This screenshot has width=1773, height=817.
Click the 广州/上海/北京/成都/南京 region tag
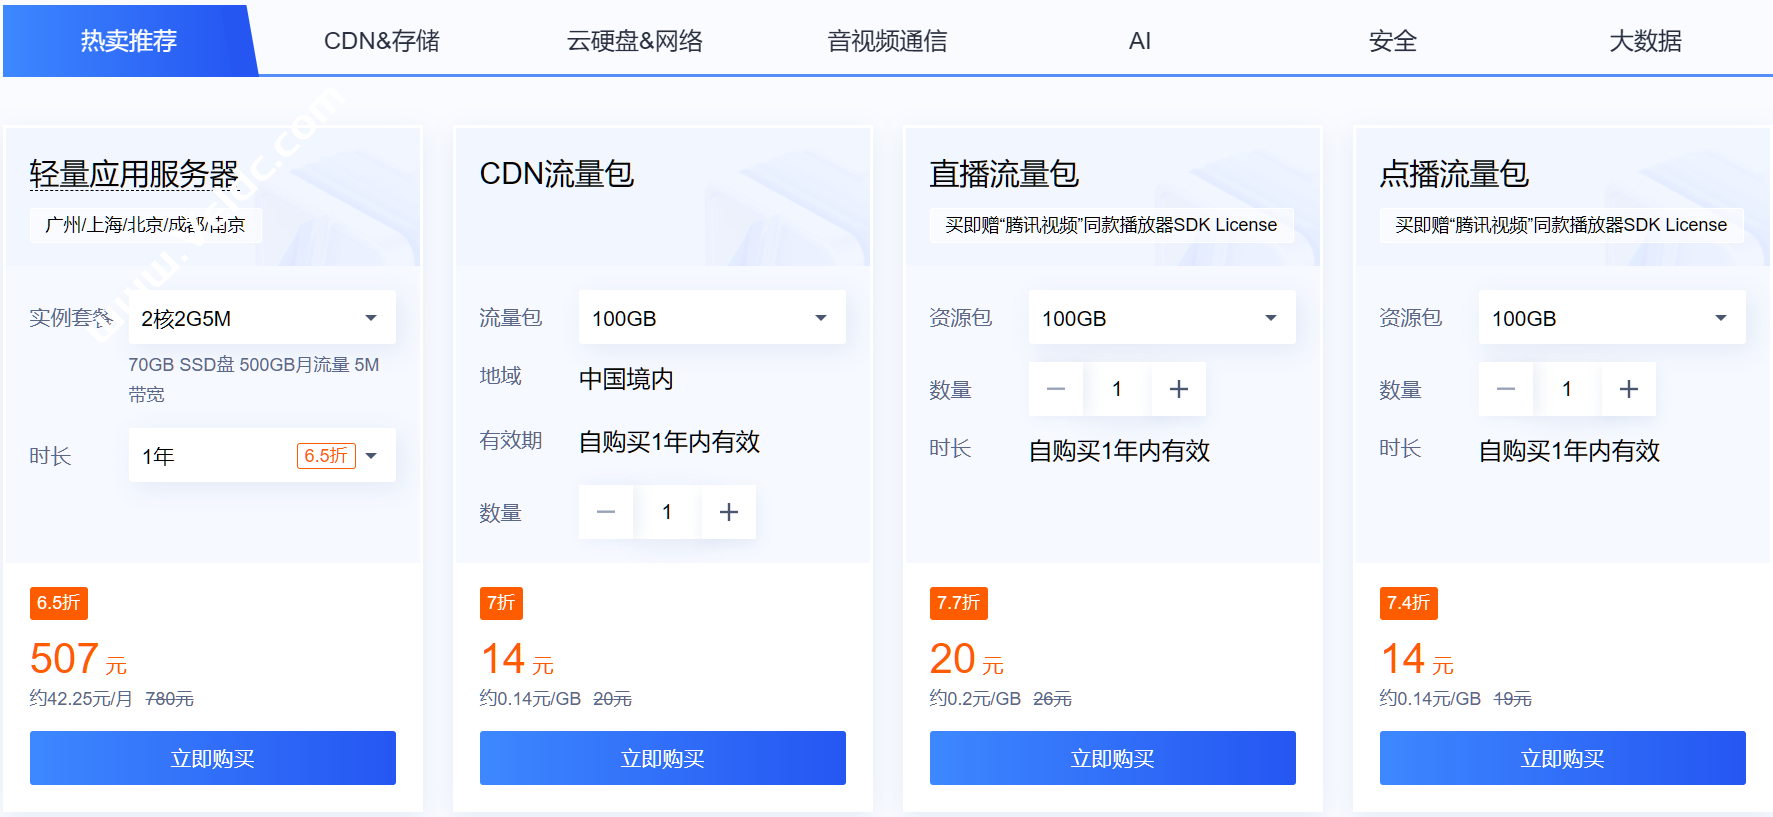click(146, 225)
